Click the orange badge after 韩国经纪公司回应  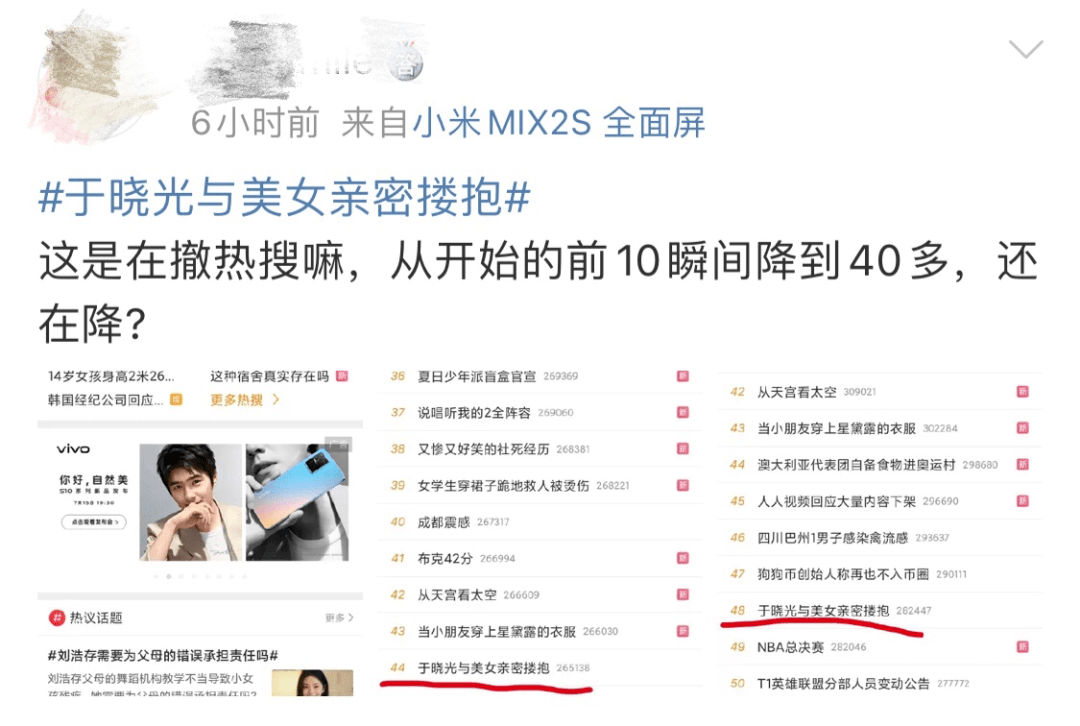pos(176,400)
